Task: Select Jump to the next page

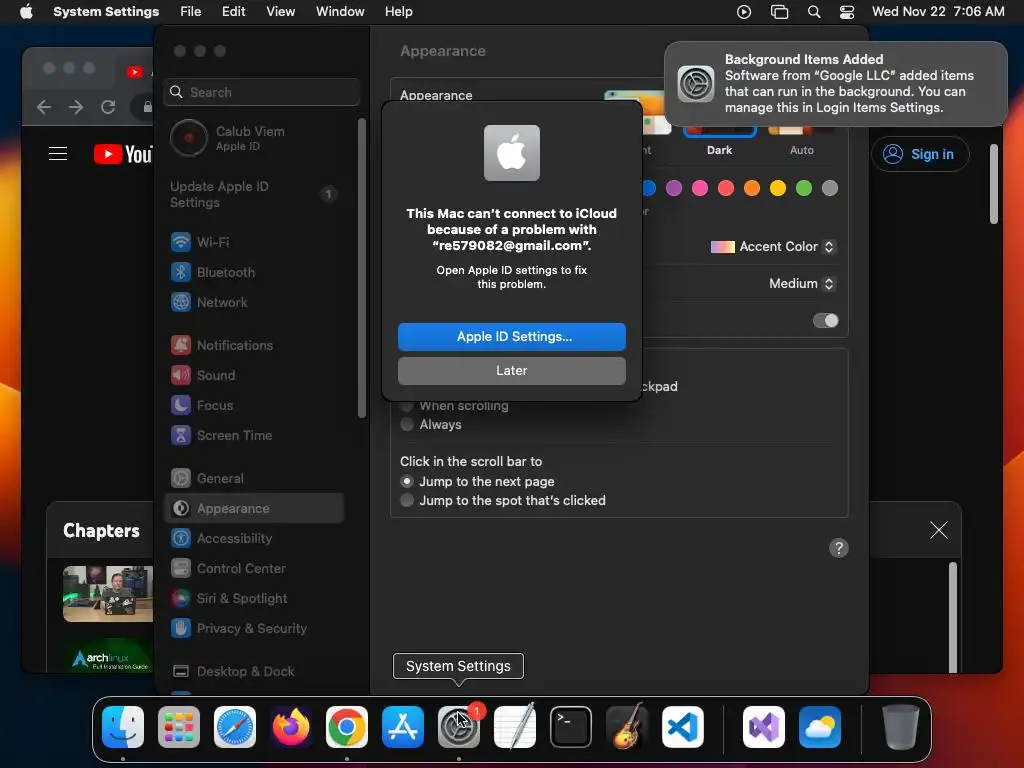Action: click(x=407, y=481)
